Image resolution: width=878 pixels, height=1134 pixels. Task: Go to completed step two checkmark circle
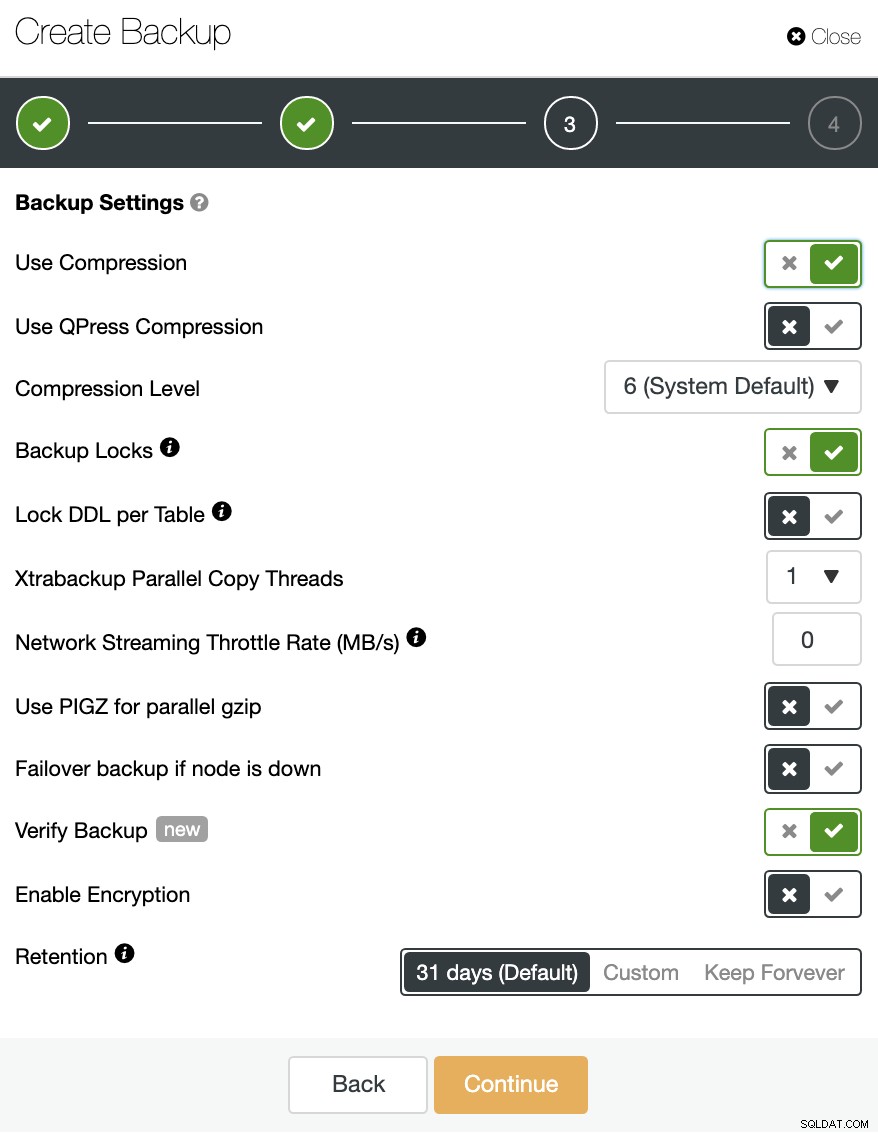pyautogui.click(x=307, y=123)
